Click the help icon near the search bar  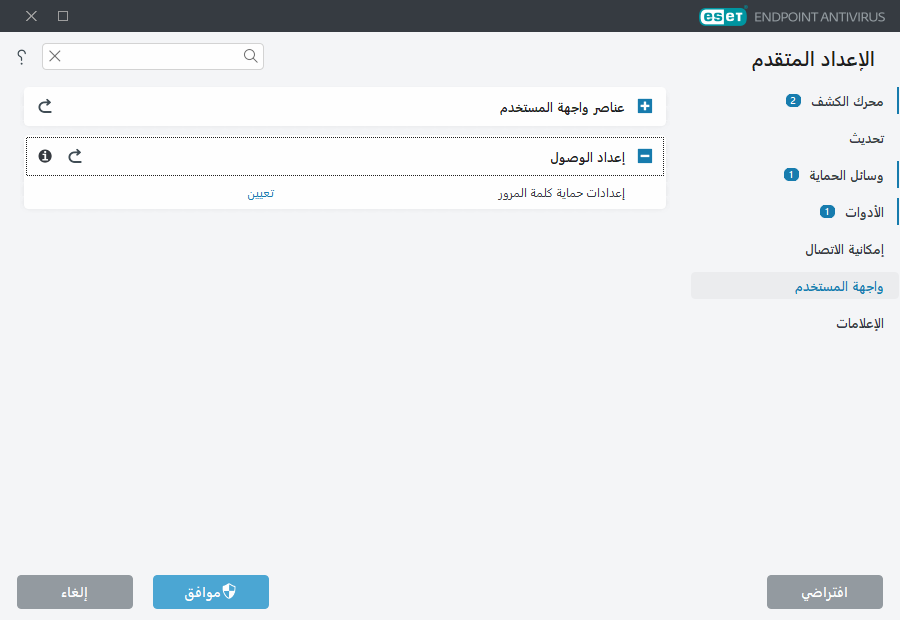(x=21, y=57)
